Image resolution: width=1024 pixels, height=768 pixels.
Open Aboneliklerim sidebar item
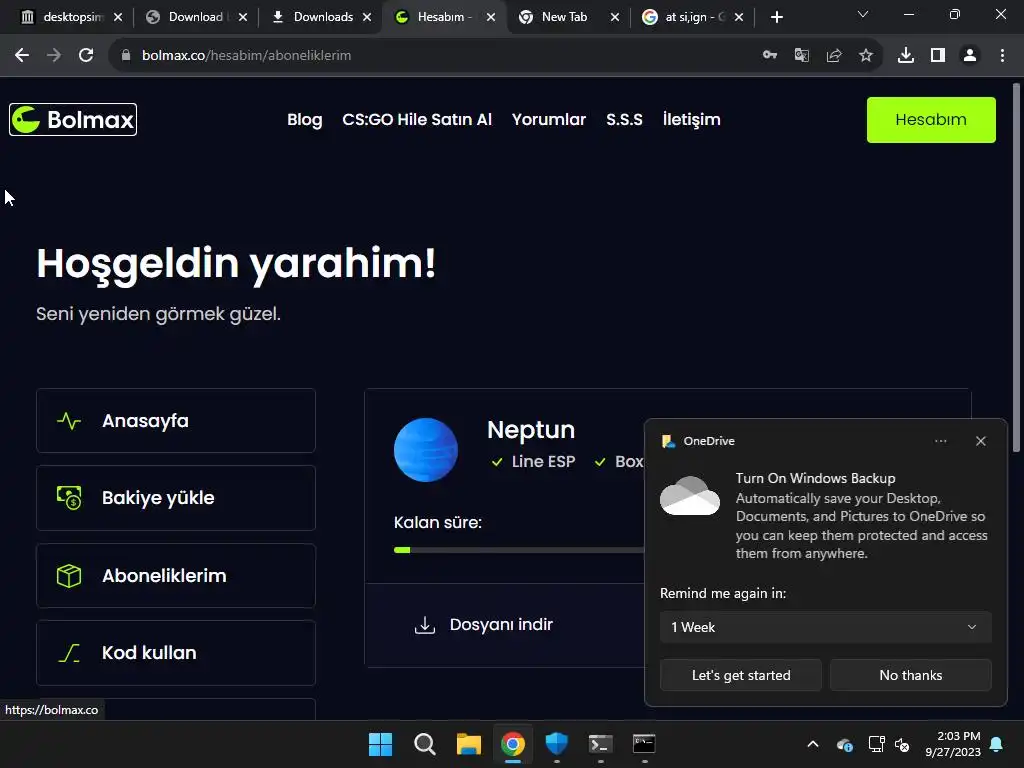pos(176,575)
